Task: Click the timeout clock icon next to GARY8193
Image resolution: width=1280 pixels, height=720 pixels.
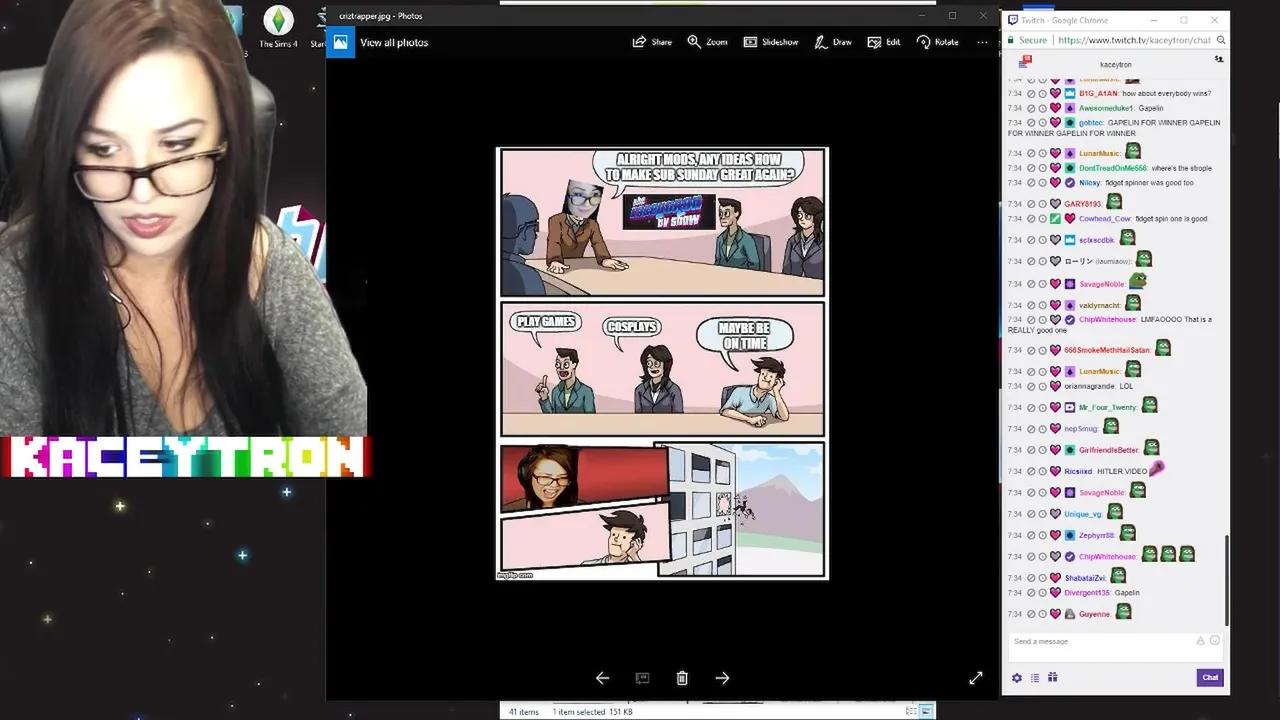Action: click(x=1043, y=204)
